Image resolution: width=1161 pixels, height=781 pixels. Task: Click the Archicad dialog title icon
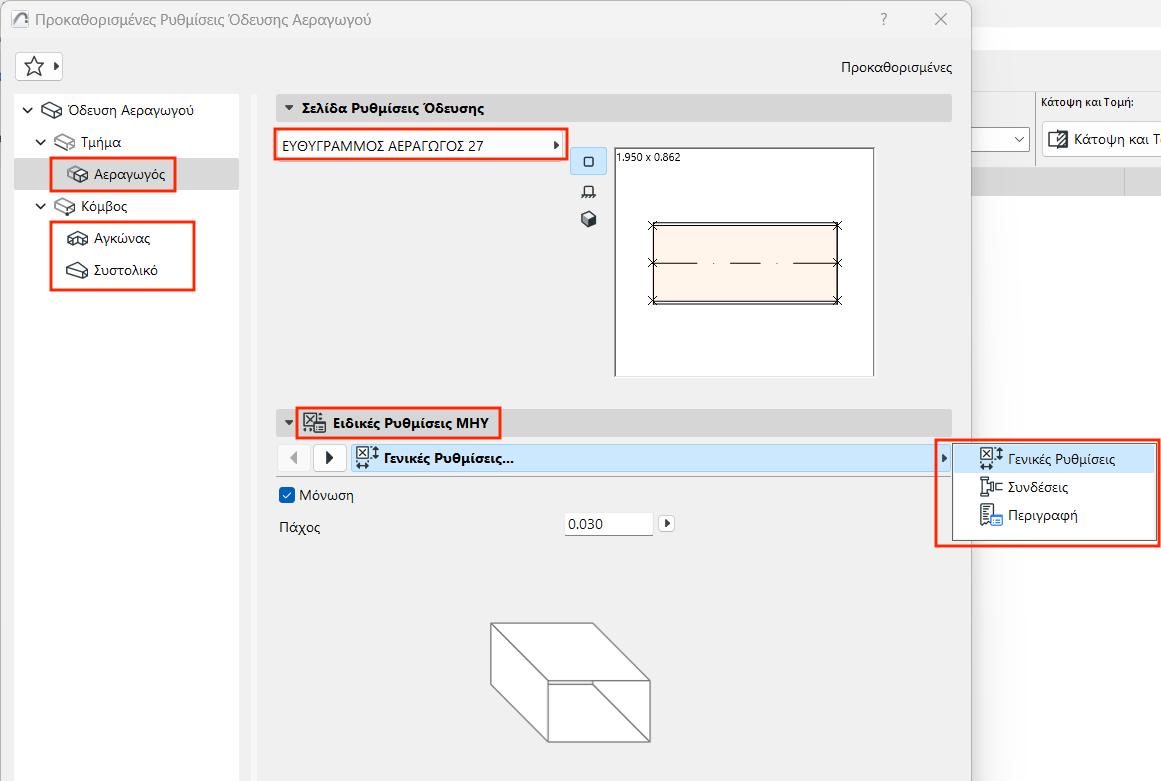point(21,19)
